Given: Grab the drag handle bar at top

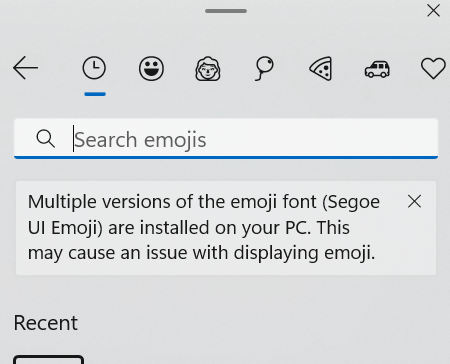Looking at the screenshot, I should click(x=226, y=11).
